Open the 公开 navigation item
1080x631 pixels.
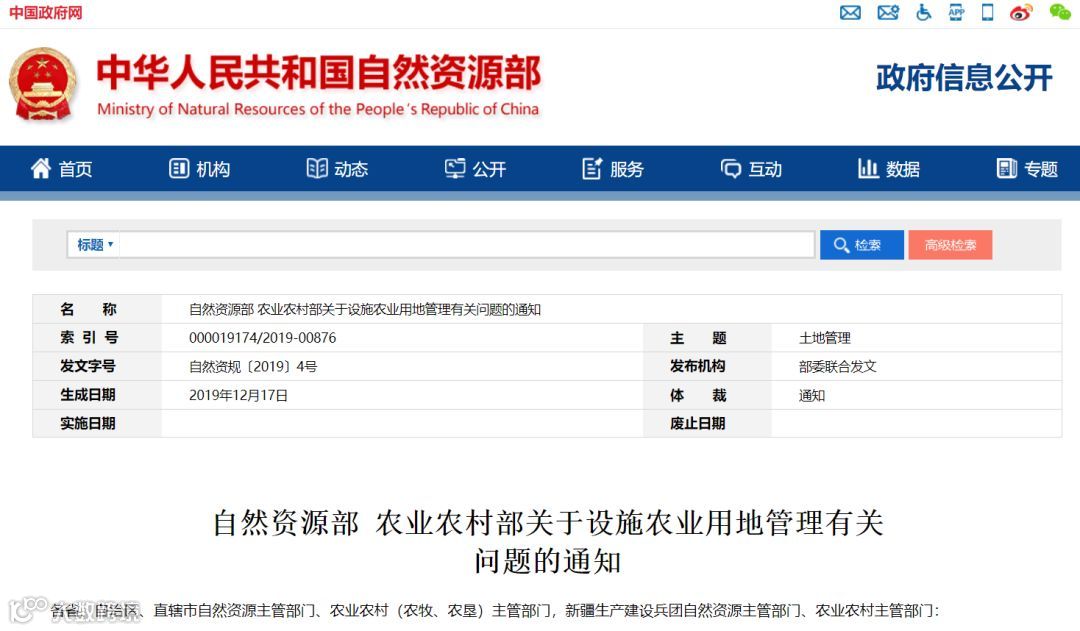pos(489,169)
